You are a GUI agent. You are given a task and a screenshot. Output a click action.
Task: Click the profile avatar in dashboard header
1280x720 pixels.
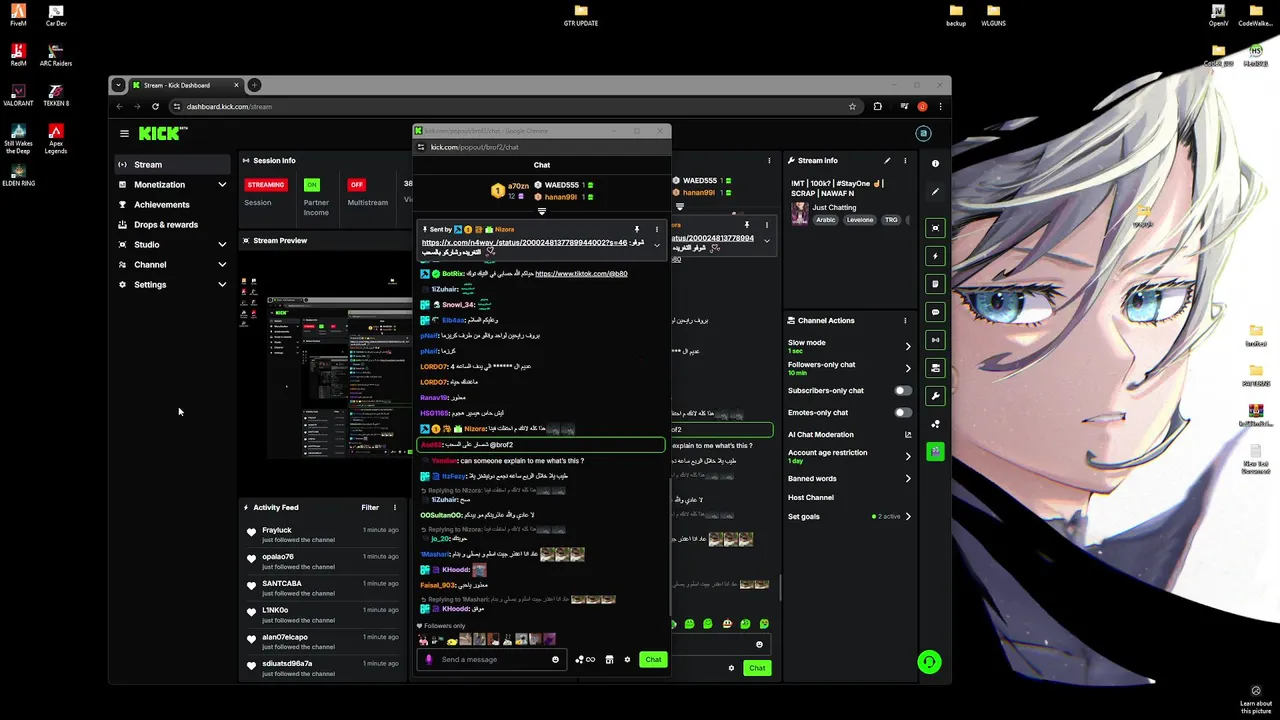[x=923, y=133]
